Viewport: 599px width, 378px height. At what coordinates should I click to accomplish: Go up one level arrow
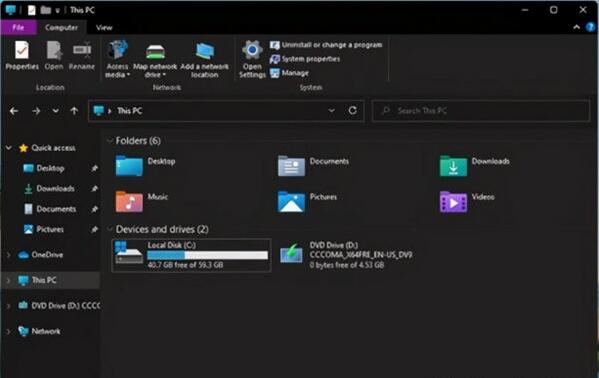tap(74, 111)
